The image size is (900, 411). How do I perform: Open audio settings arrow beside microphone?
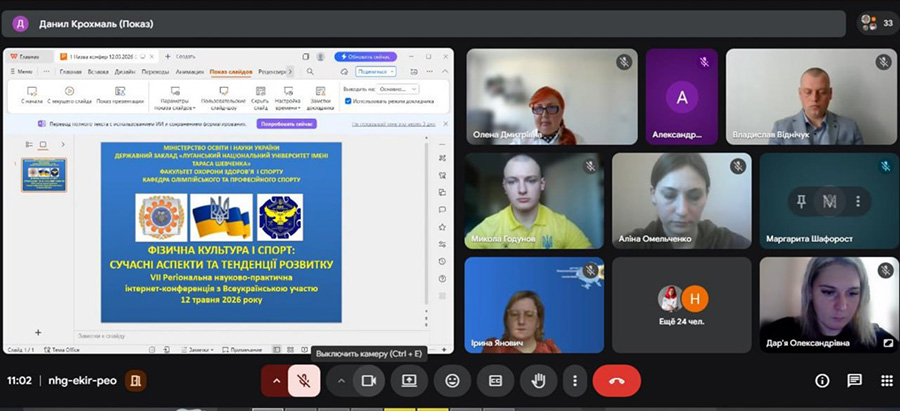277,381
